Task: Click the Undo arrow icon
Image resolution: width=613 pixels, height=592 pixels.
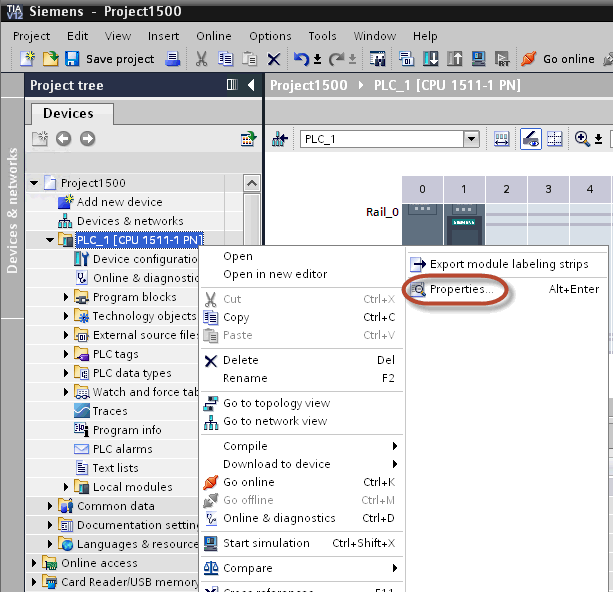Action: (301, 59)
